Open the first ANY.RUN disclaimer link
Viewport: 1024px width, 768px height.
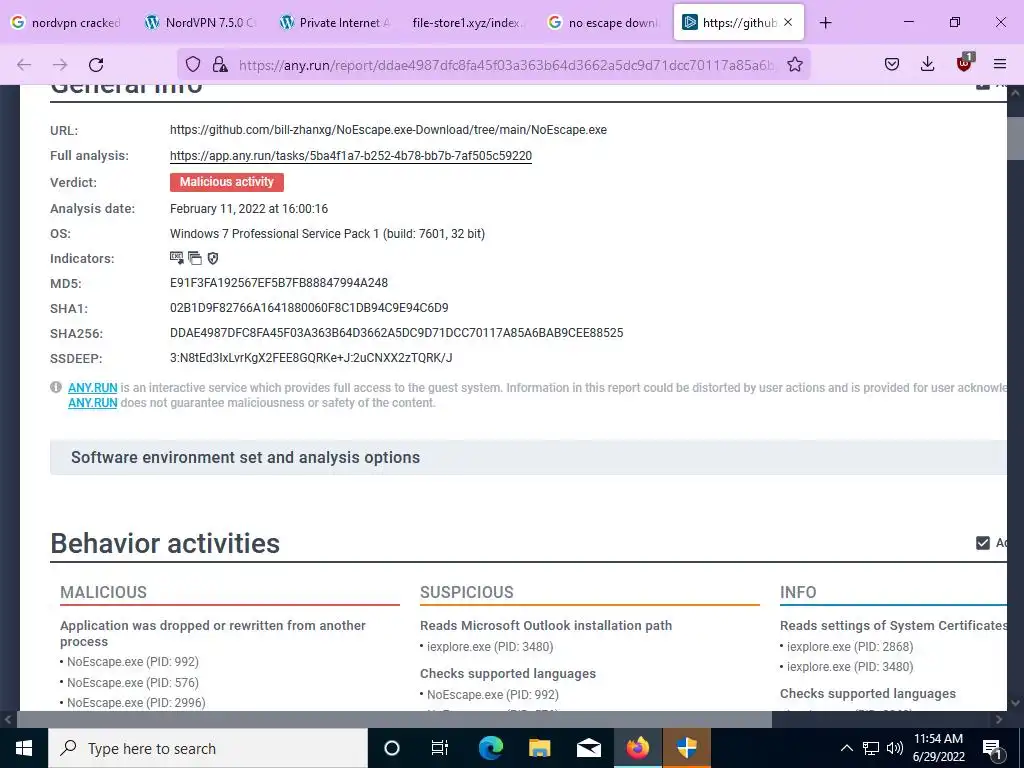tap(93, 387)
